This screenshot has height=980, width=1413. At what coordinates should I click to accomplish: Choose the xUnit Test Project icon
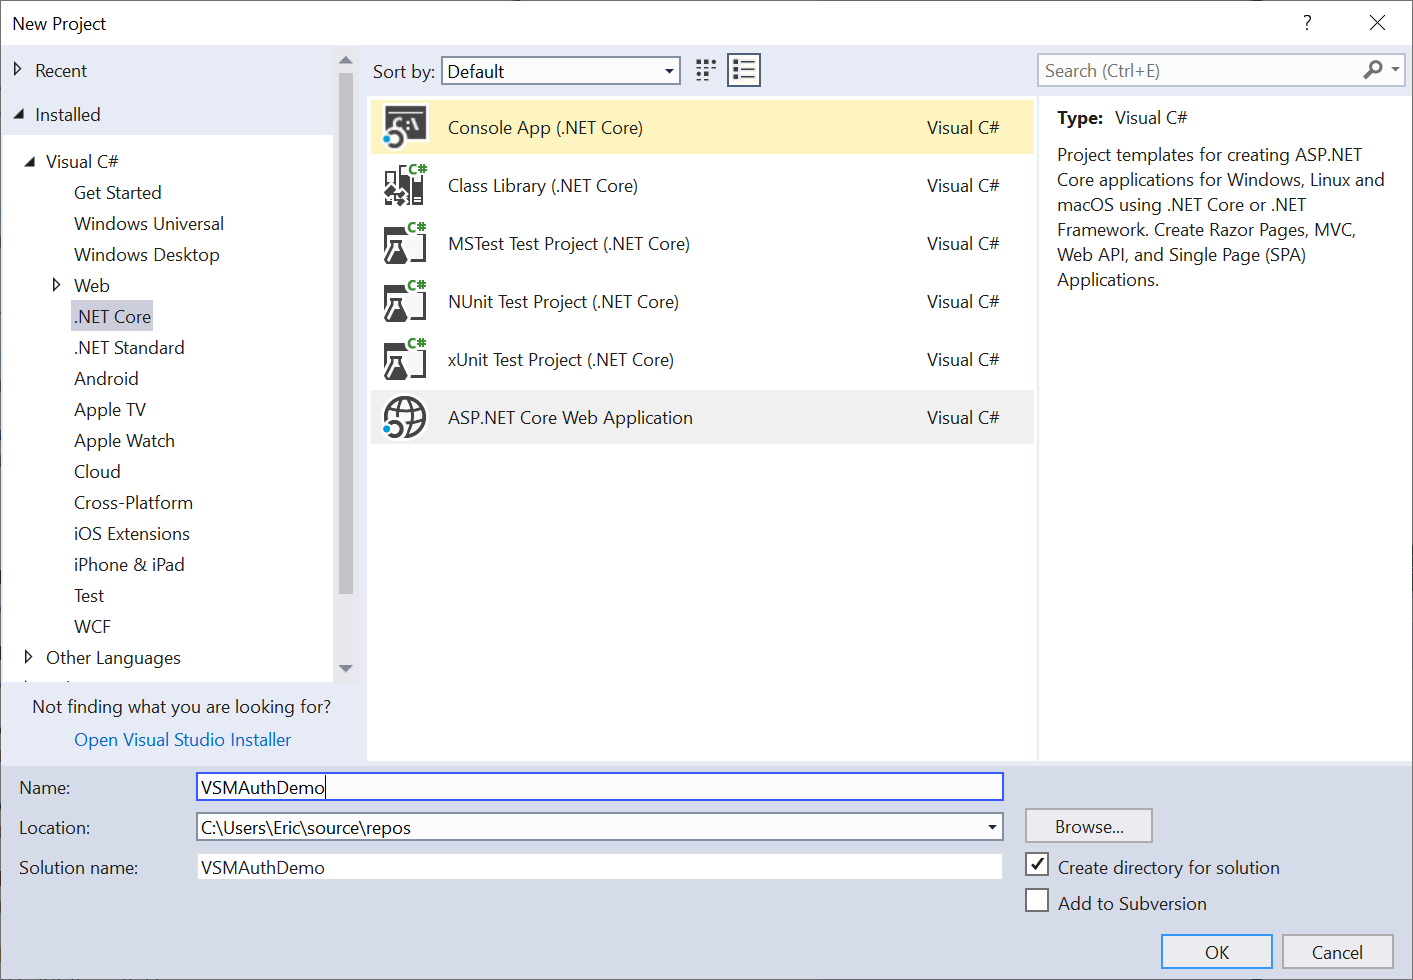405,360
